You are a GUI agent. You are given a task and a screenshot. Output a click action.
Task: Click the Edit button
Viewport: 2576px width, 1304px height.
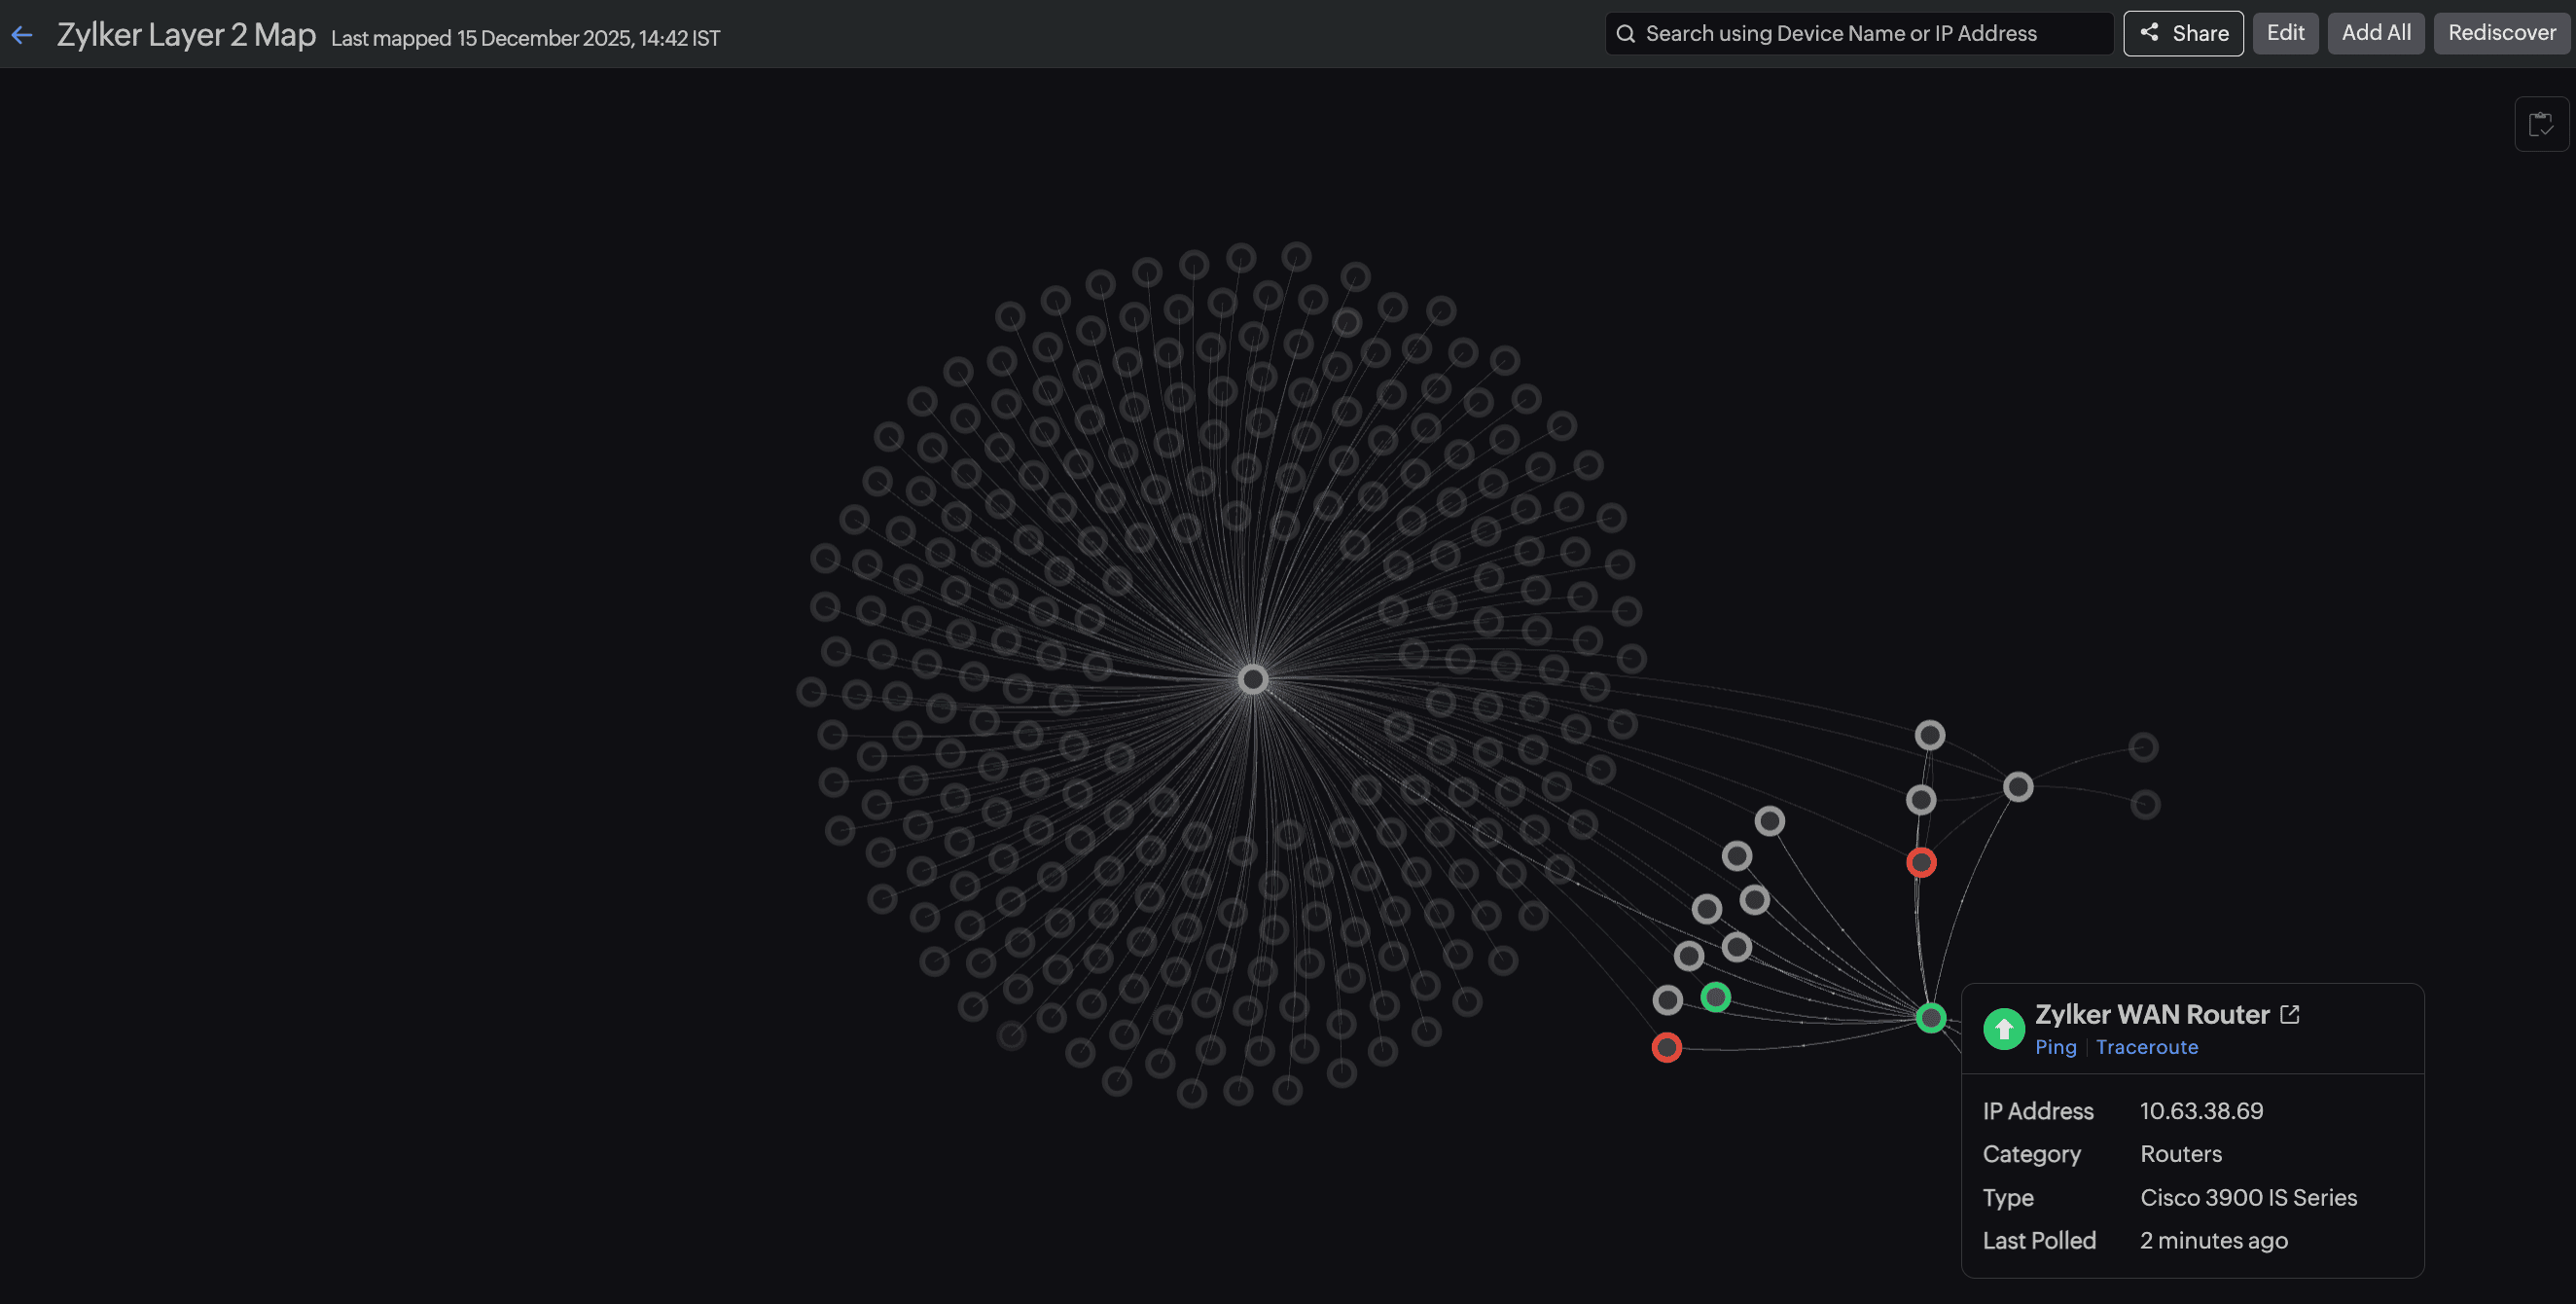tap(2285, 34)
